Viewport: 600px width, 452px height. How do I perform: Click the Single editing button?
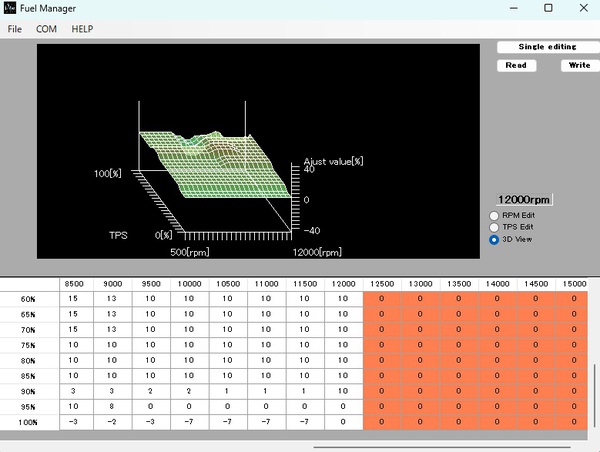click(x=548, y=47)
